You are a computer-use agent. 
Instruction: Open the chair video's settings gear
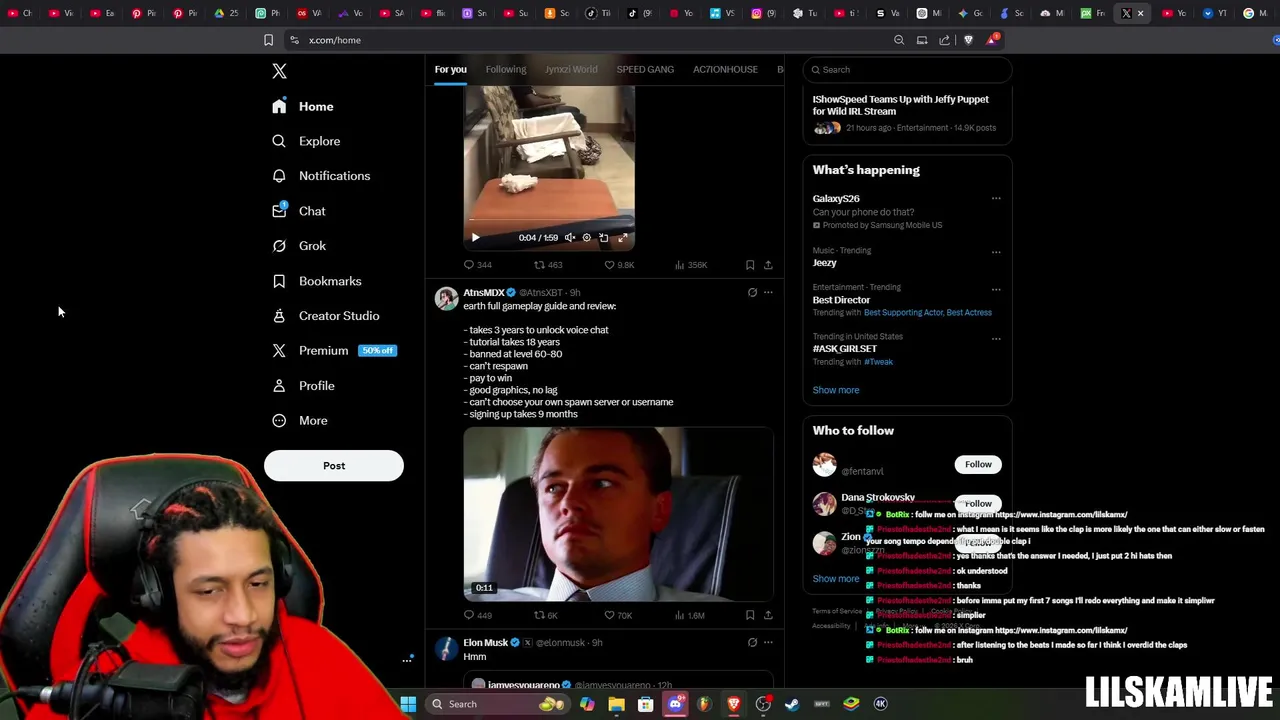(586, 238)
